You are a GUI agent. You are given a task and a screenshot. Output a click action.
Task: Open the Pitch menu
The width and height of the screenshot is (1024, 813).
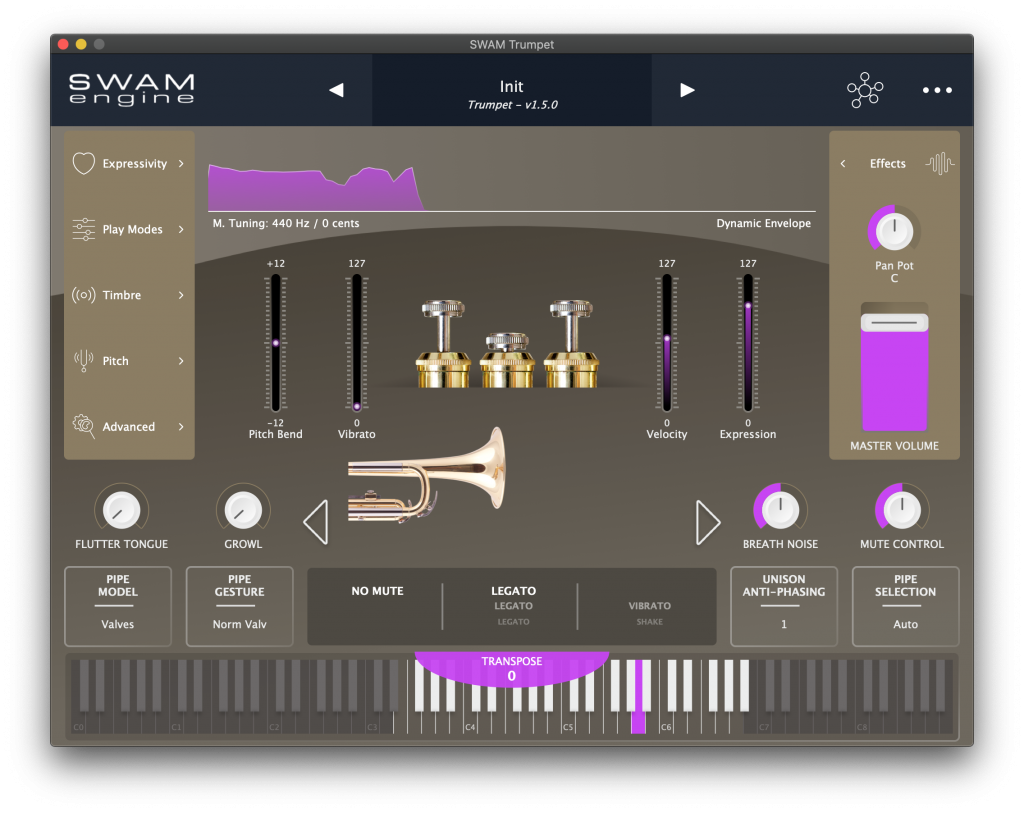129,360
